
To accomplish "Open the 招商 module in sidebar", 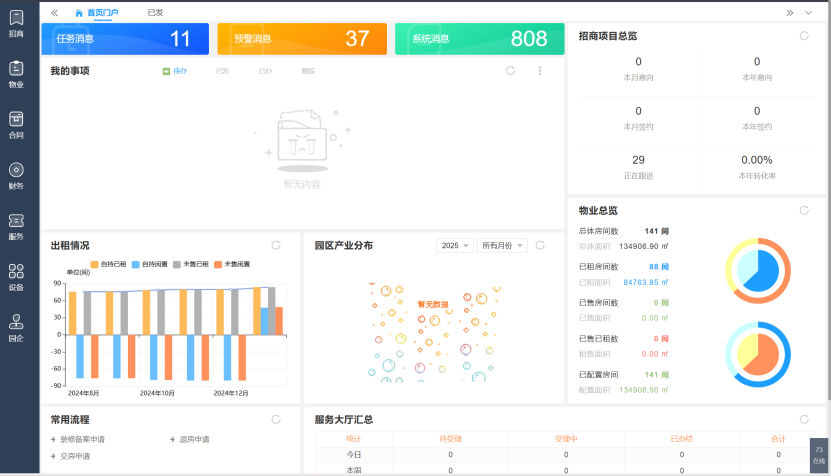I will 16,22.
